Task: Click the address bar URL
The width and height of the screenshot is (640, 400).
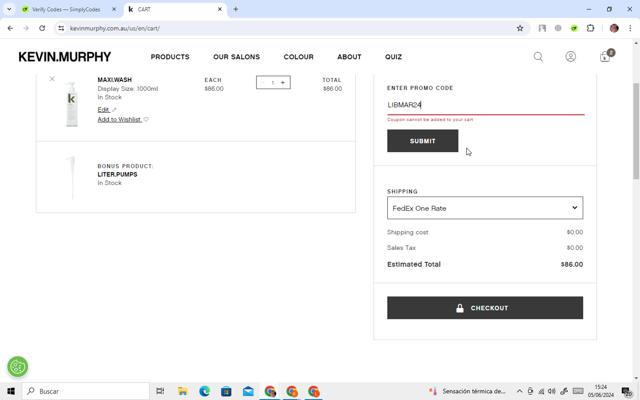Action: point(115,28)
